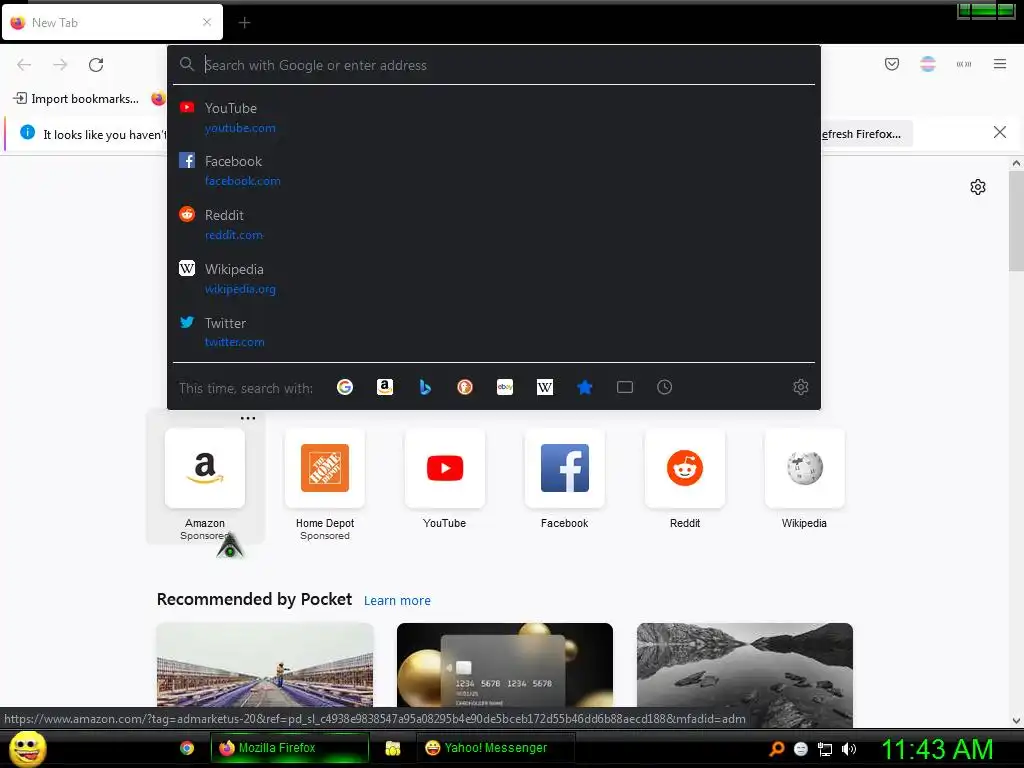Search this time with DuckDuckGo

pos(465,387)
